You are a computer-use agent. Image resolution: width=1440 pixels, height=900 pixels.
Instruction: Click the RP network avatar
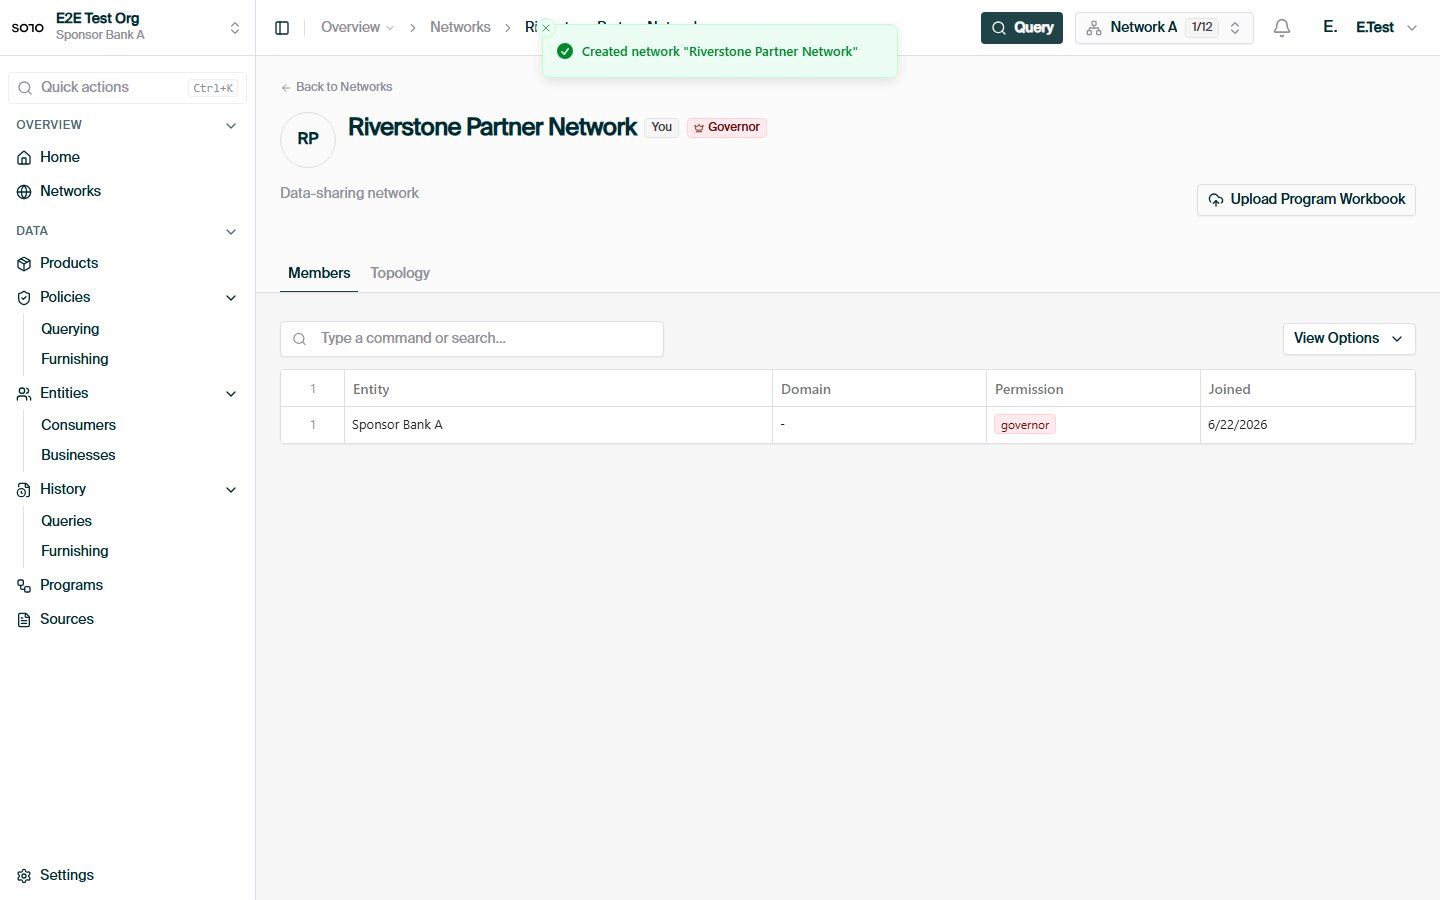click(x=308, y=140)
